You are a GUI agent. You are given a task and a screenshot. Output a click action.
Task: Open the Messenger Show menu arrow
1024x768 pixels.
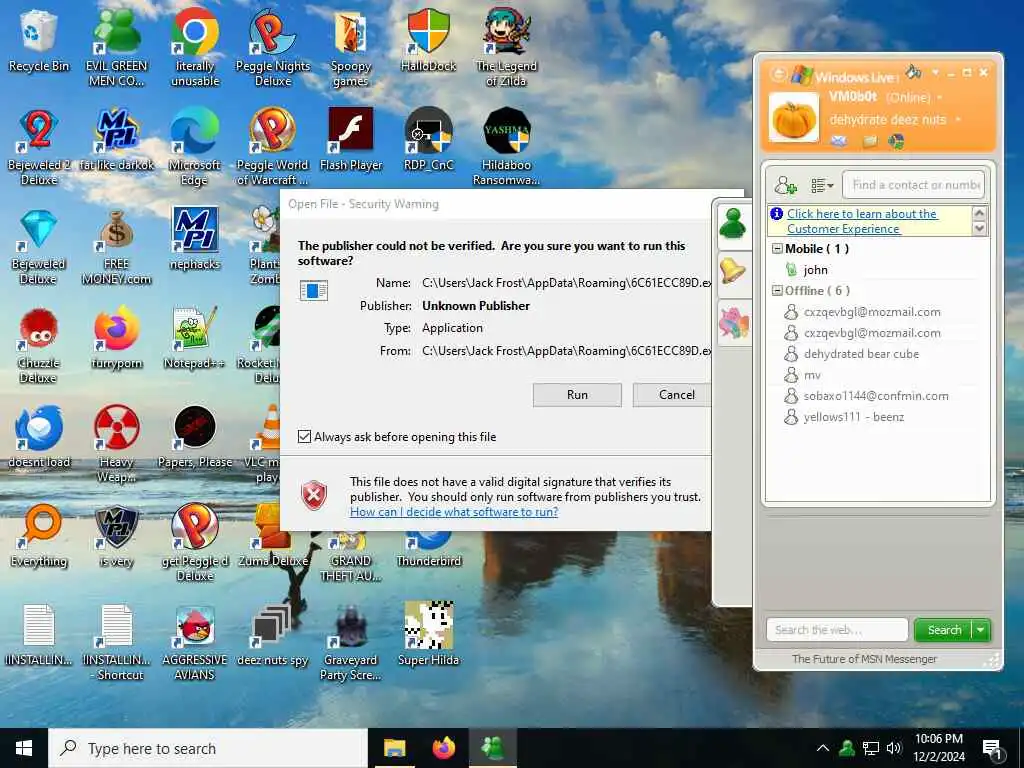(935, 72)
